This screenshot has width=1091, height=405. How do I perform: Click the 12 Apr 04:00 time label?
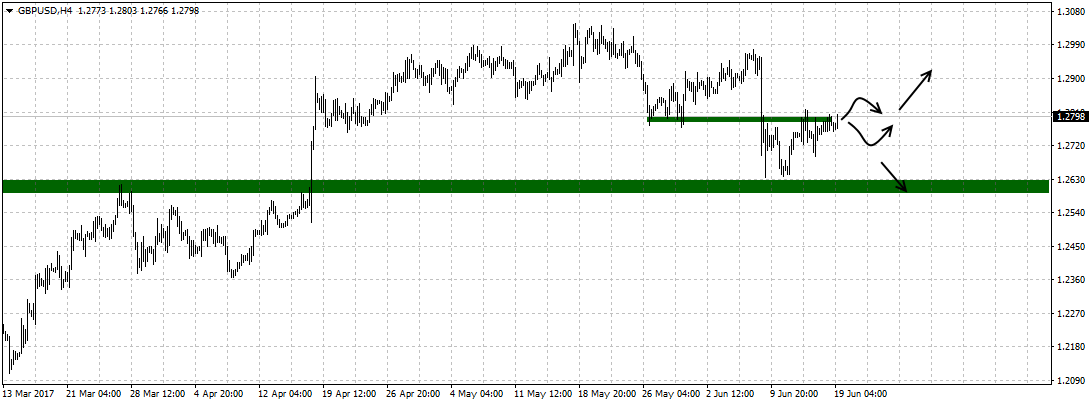(x=286, y=394)
